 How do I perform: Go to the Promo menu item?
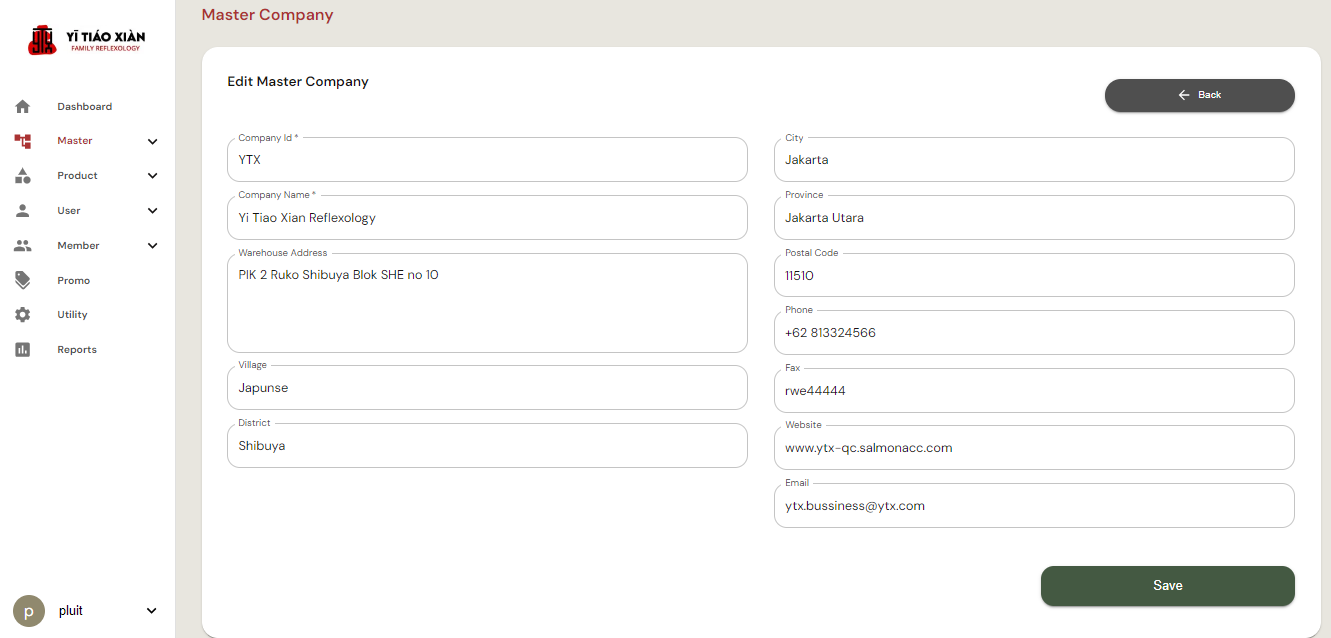(73, 281)
